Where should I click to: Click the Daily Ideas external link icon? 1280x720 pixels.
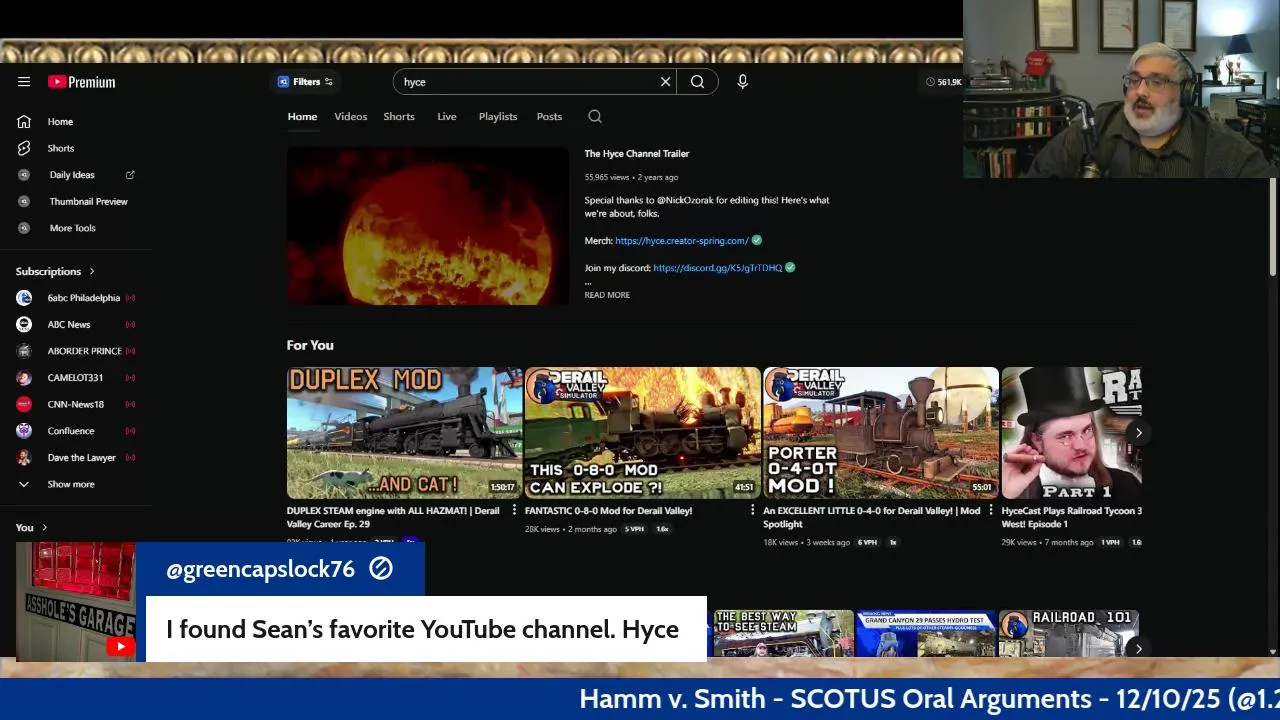(x=130, y=175)
